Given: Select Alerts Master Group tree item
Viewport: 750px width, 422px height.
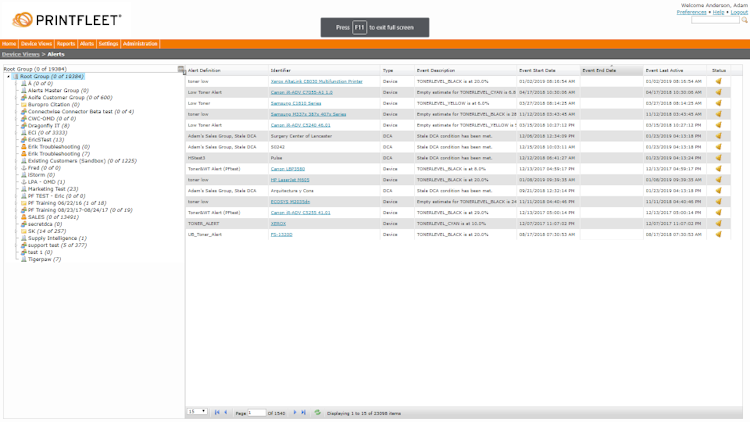Looking at the screenshot, I should coord(58,90).
